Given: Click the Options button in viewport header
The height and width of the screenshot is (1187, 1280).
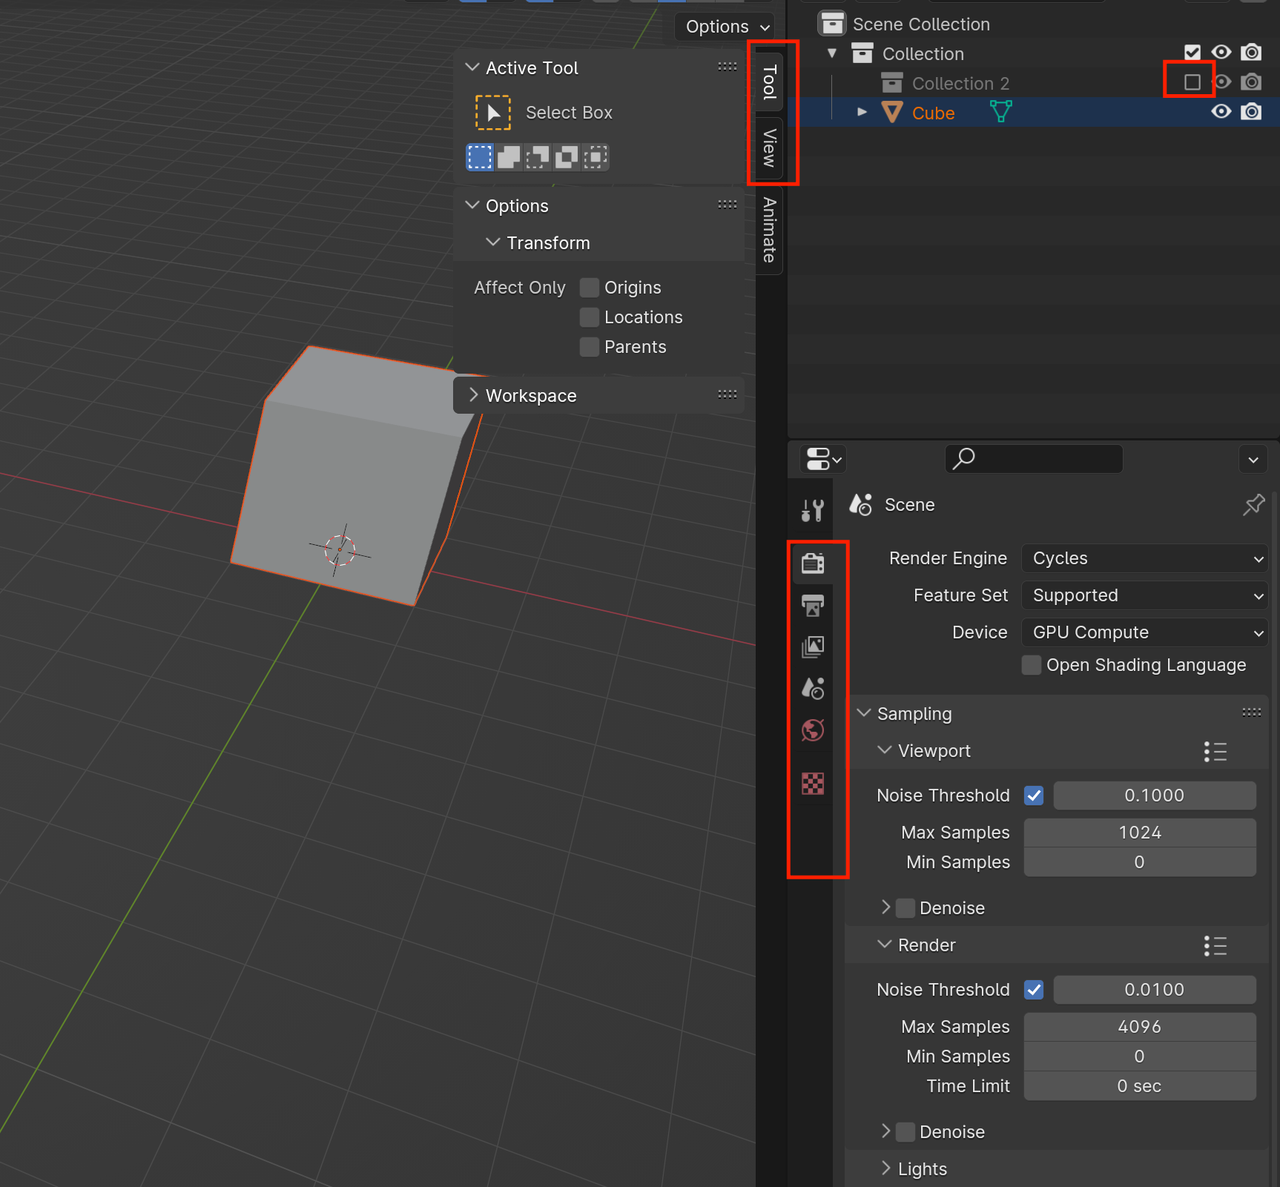Looking at the screenshot, I should tap(726, 27).
